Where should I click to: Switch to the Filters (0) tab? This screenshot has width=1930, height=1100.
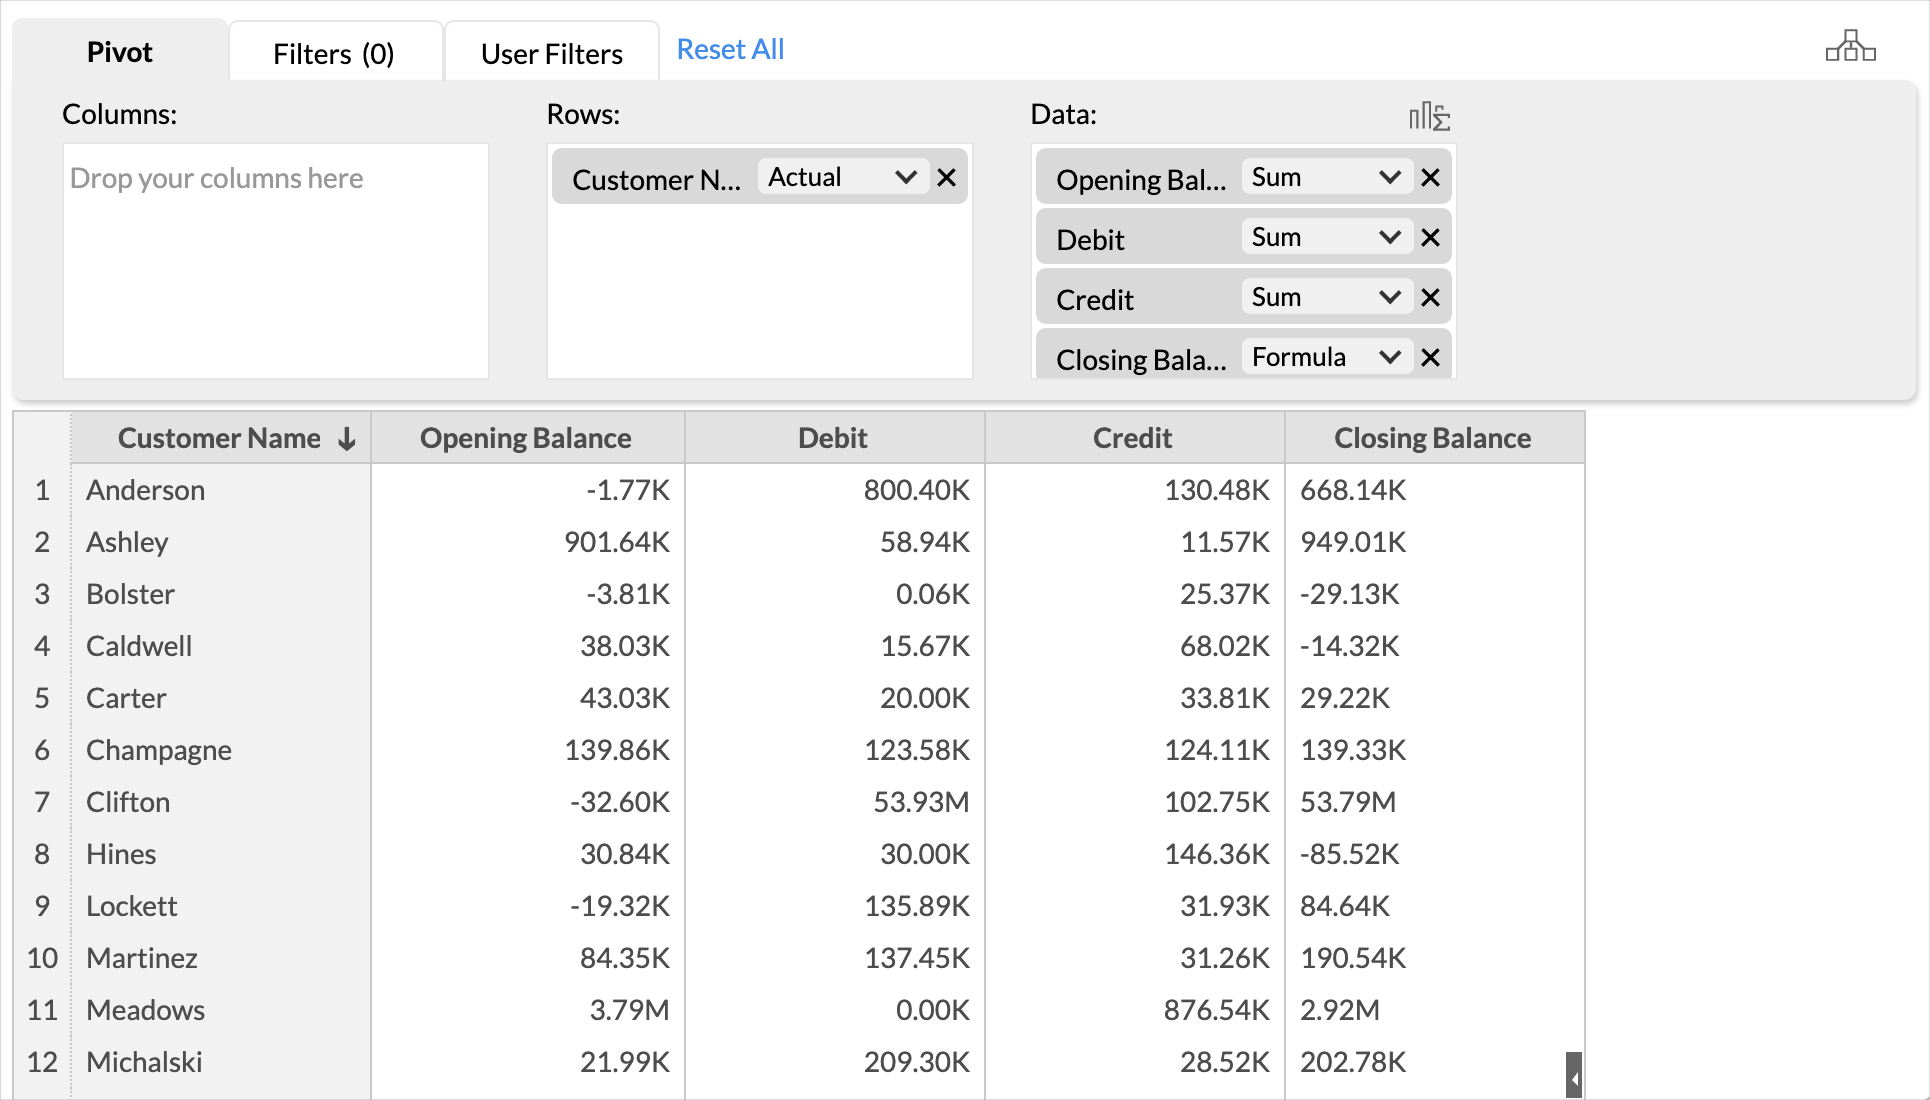[334, 53]
